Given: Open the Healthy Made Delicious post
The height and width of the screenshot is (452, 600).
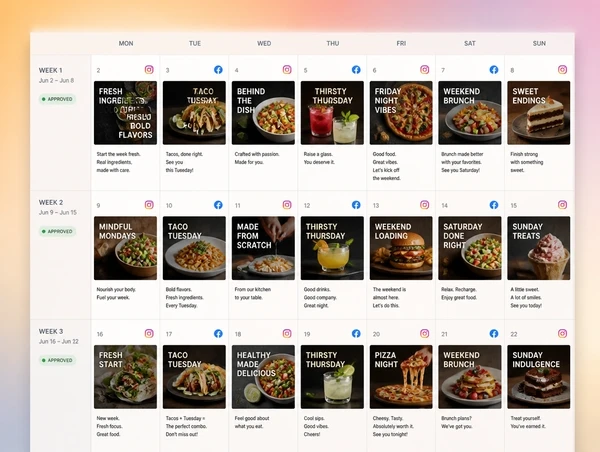Looking at the screenshot, I should [263, 377].
